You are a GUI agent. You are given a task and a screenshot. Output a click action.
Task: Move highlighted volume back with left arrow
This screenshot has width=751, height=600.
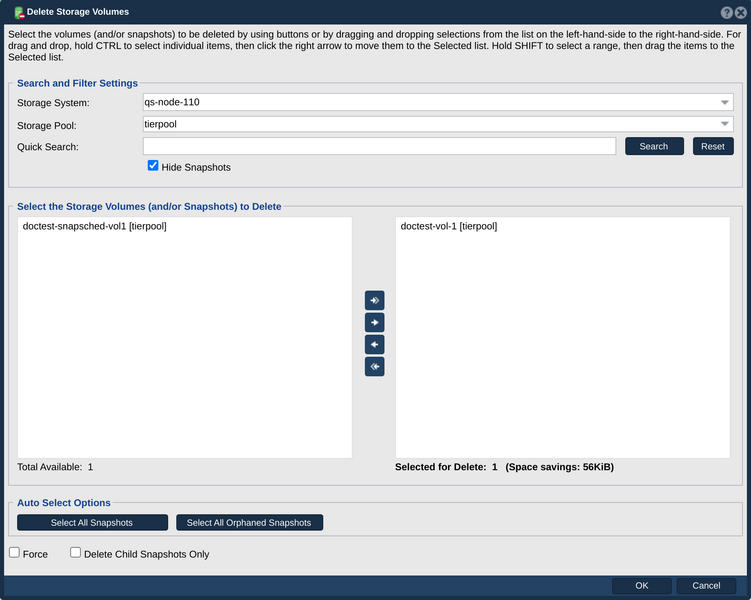(x=375, y=344)
